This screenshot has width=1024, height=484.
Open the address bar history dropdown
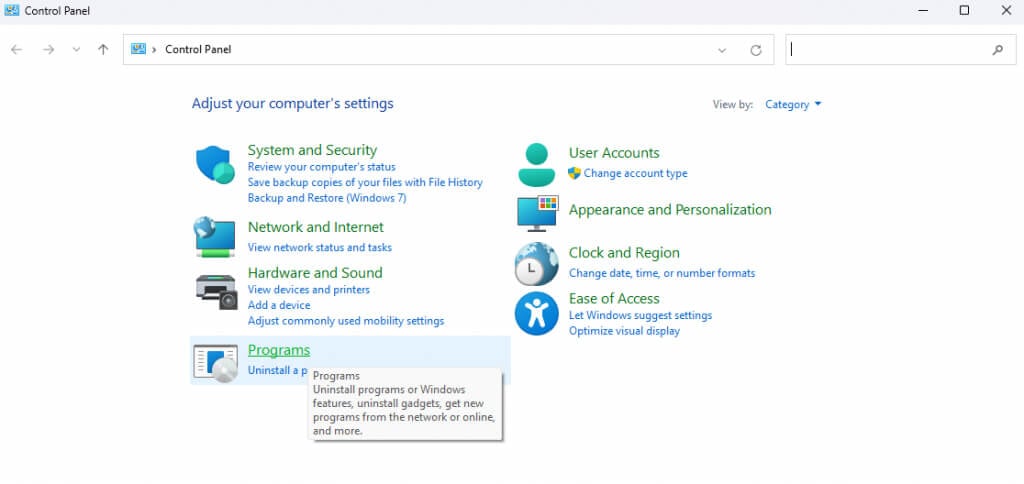click(x=722, y=50)
